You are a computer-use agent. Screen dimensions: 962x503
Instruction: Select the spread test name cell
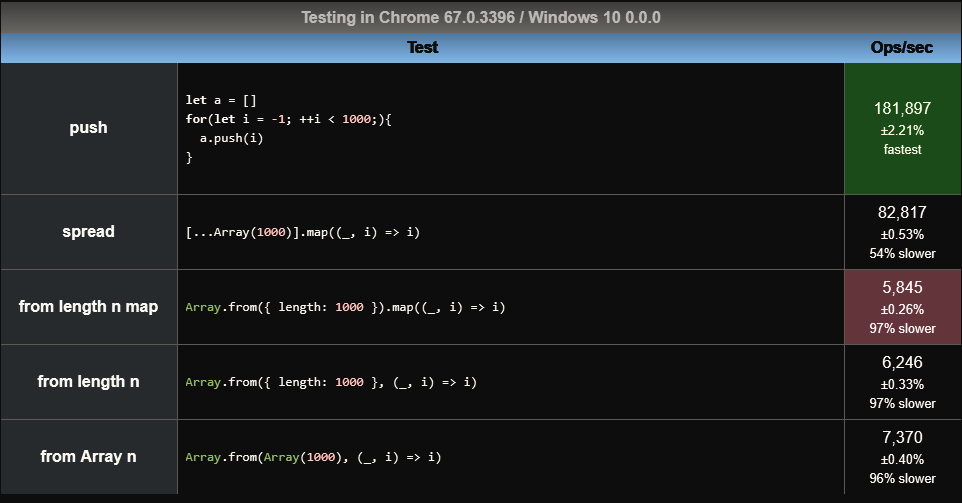pyautogui.click(x=88, y=232)
